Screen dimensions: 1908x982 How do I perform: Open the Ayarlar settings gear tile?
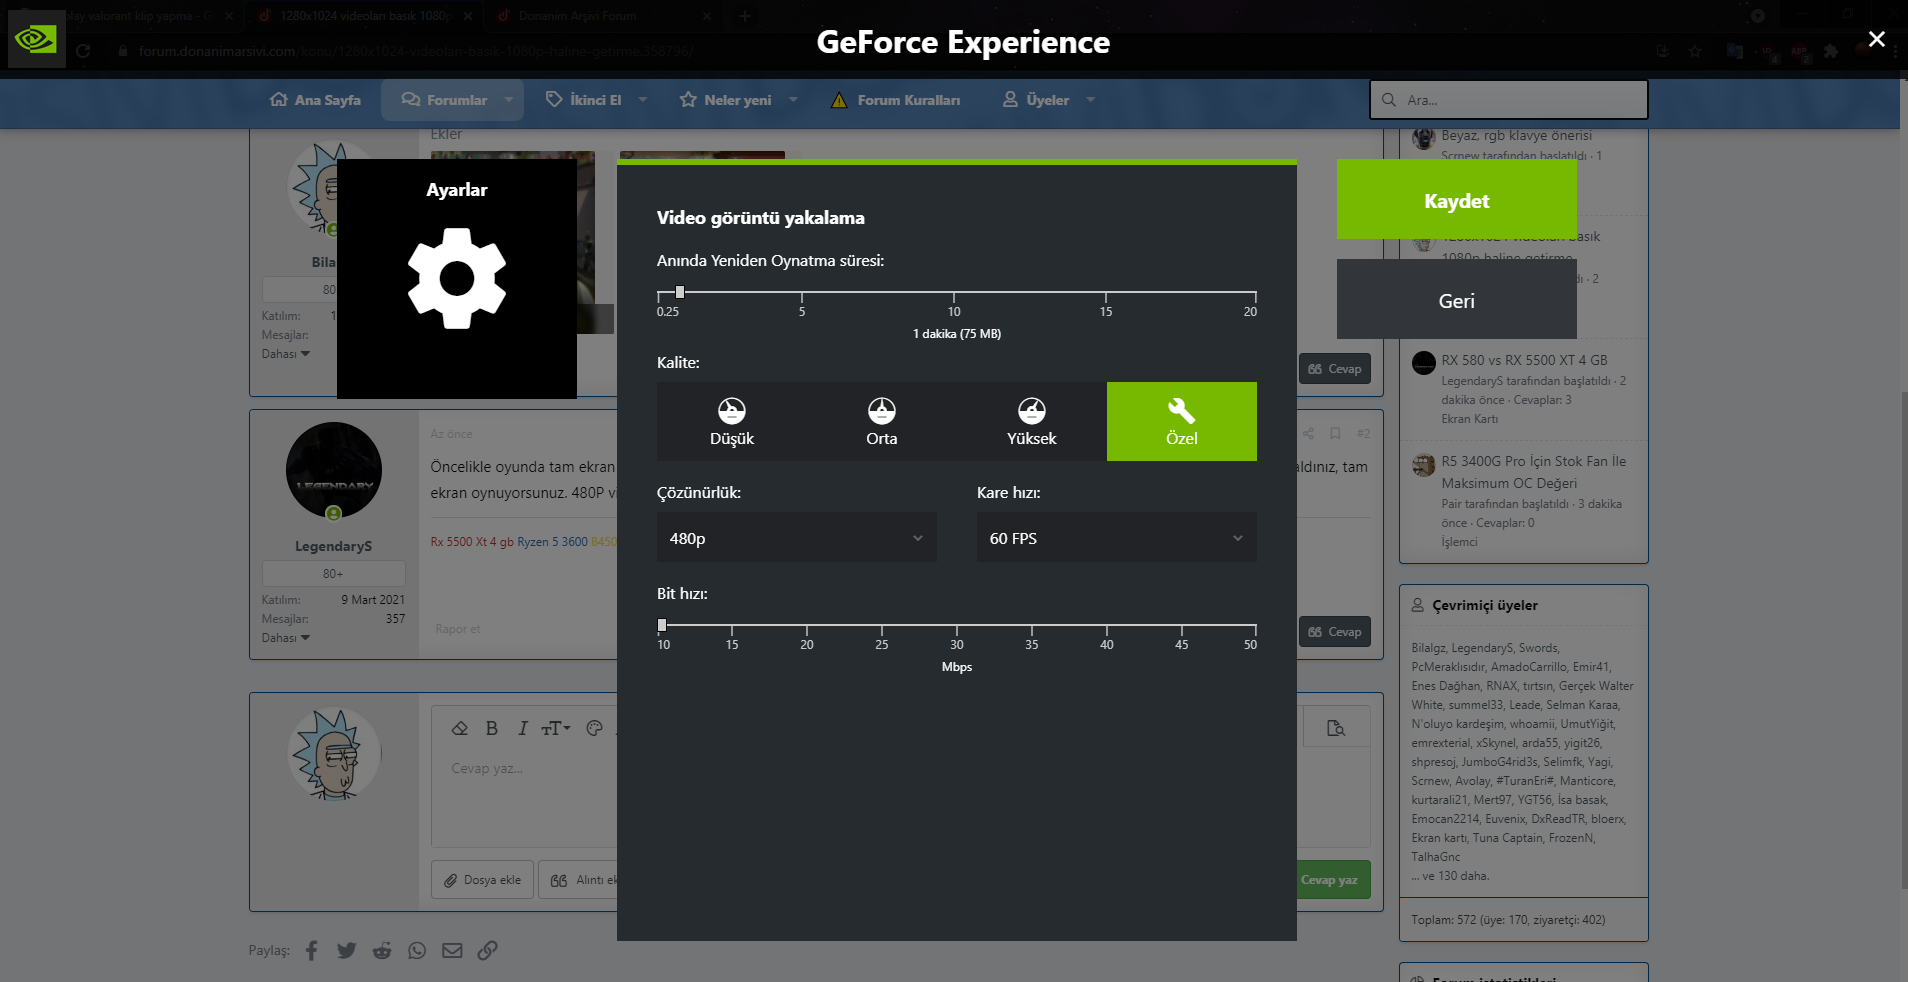pyautogui.click(x=457, y=279)
